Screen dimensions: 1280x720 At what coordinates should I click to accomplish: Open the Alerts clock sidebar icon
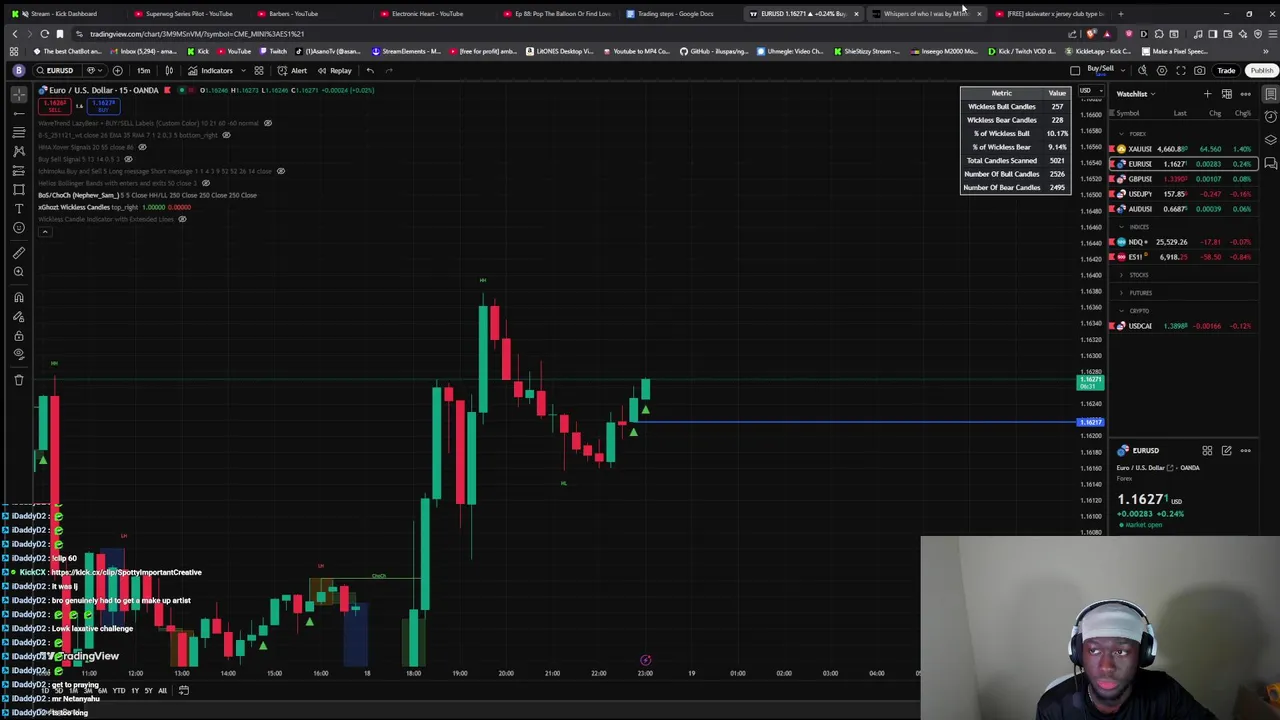tap(1270, 117)
